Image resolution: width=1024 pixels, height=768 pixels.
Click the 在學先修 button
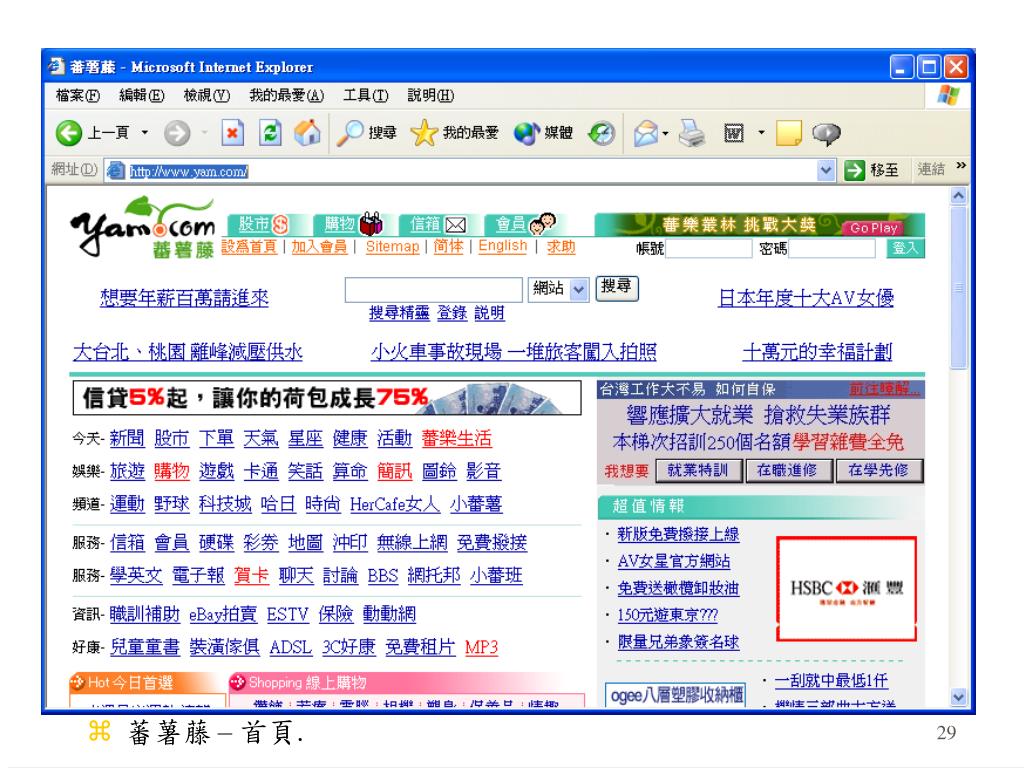pos(878,470)
